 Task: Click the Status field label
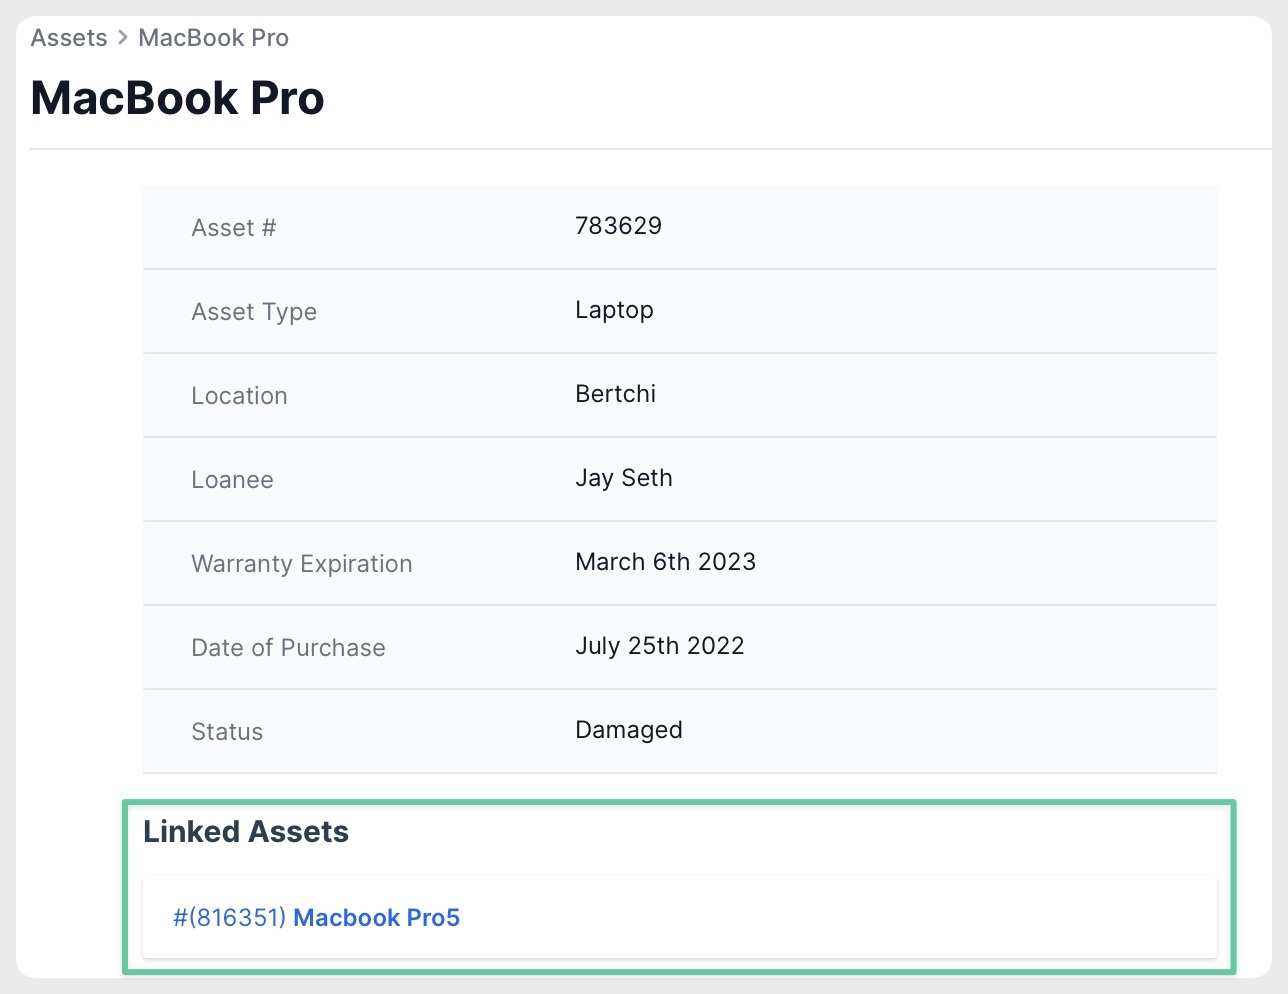click(227, 732)
